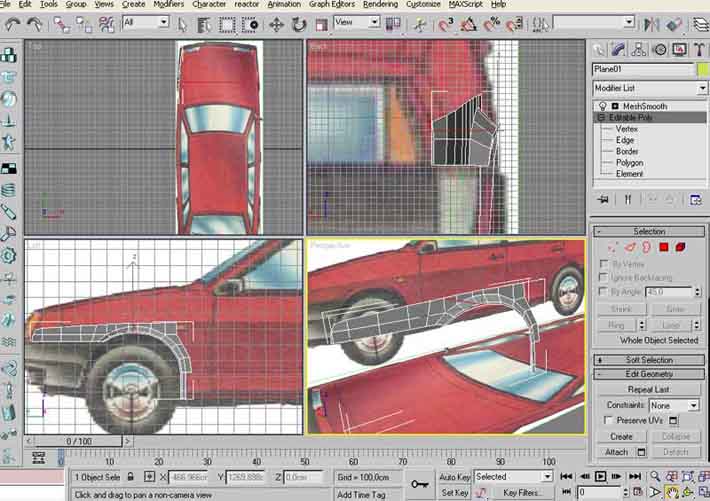Choose Polygon sub-object selection icon
This screenshot has width=710, height=501.
coord(663,247)
